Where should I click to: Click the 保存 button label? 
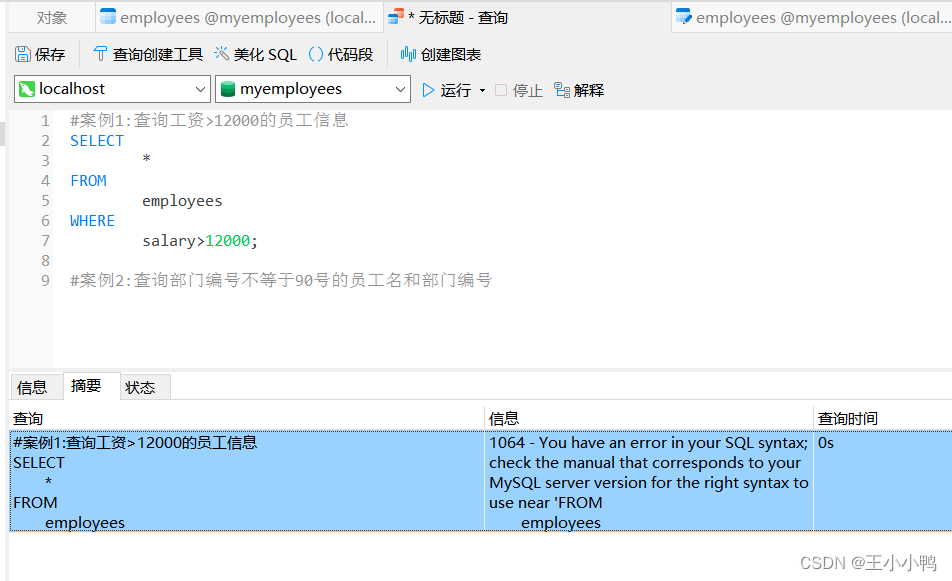(50, 55)
